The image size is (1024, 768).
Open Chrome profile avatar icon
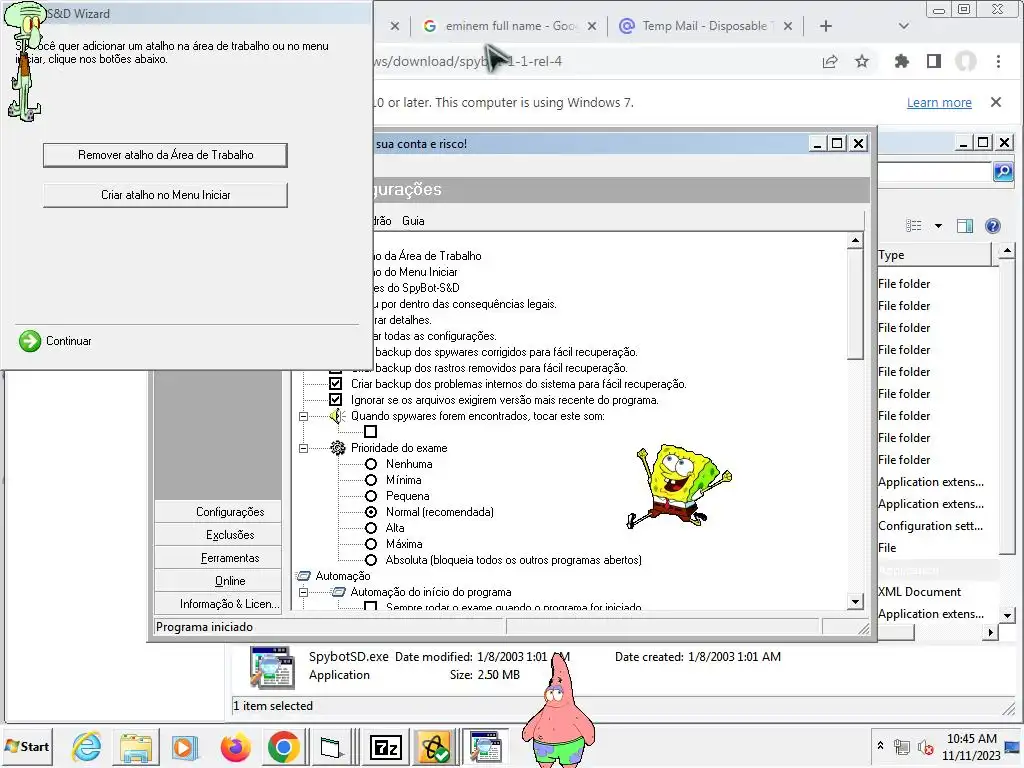[966, 61]
